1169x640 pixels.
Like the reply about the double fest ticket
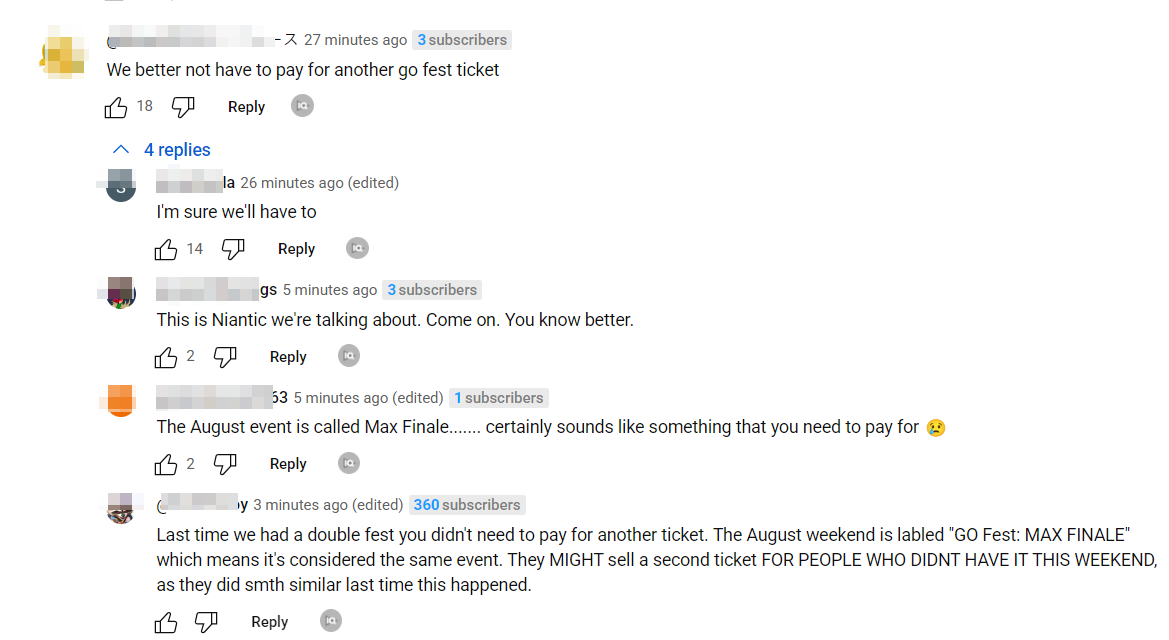tap(166, 621)
